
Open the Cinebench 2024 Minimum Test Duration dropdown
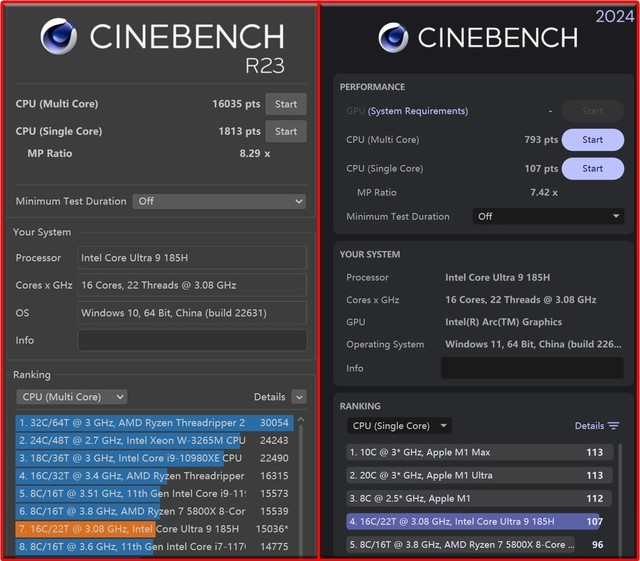547,216
